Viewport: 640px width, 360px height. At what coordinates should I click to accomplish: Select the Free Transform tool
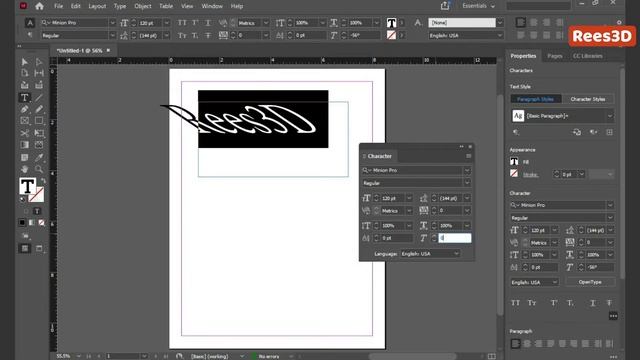39,133
